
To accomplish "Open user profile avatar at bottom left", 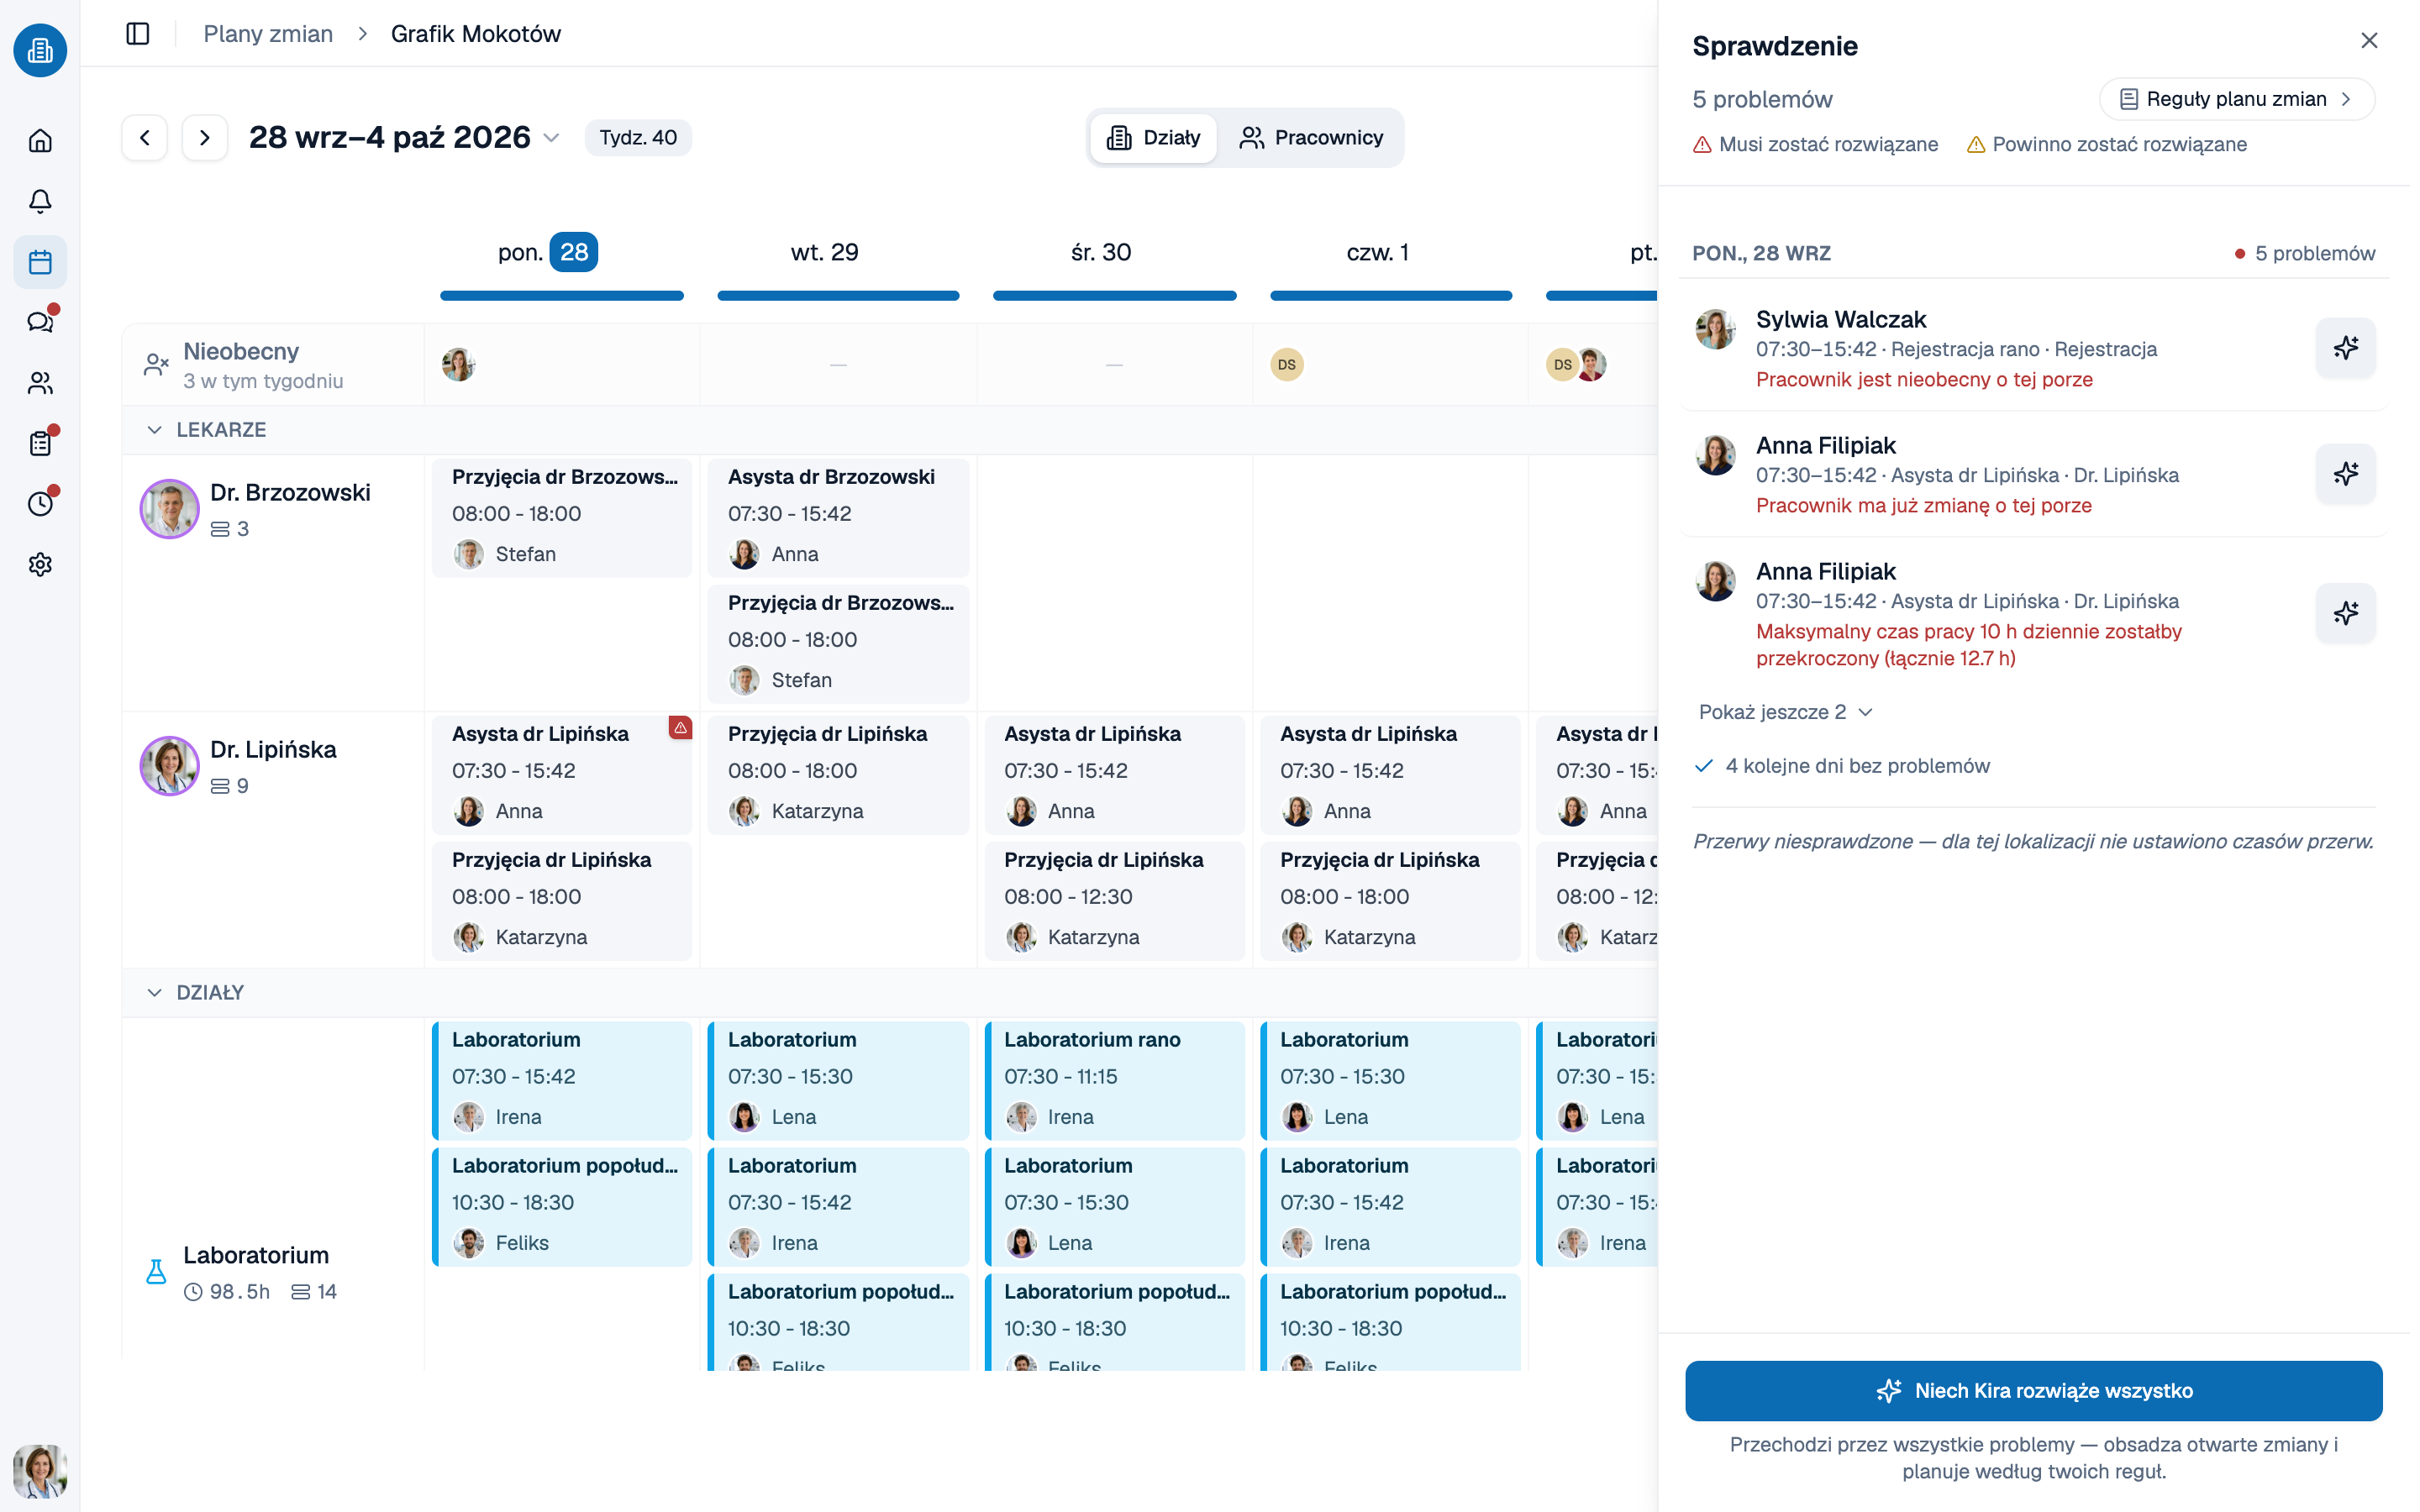I will coord(40,1471).
